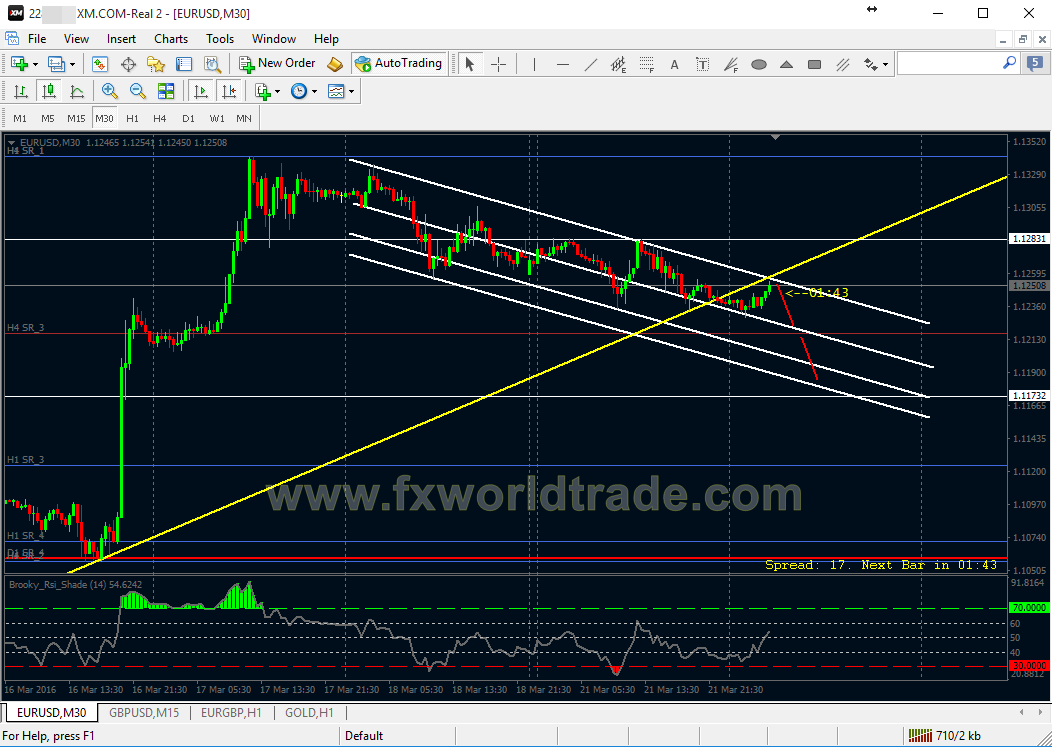
Task: Open the Help menu
Action: tap(326, 39)
